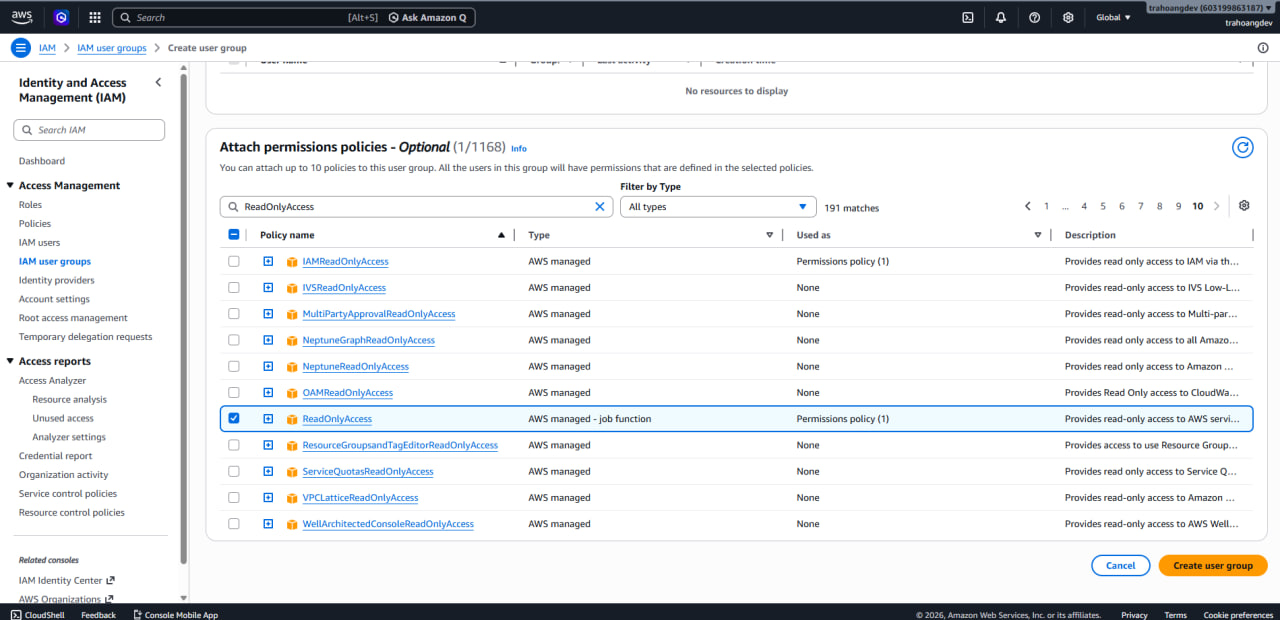The height and width of the screenshot is (620, 1280).
Task: Tick the IVSReadOnlyAccess checkbox
Action: click(x=234, y=287)
